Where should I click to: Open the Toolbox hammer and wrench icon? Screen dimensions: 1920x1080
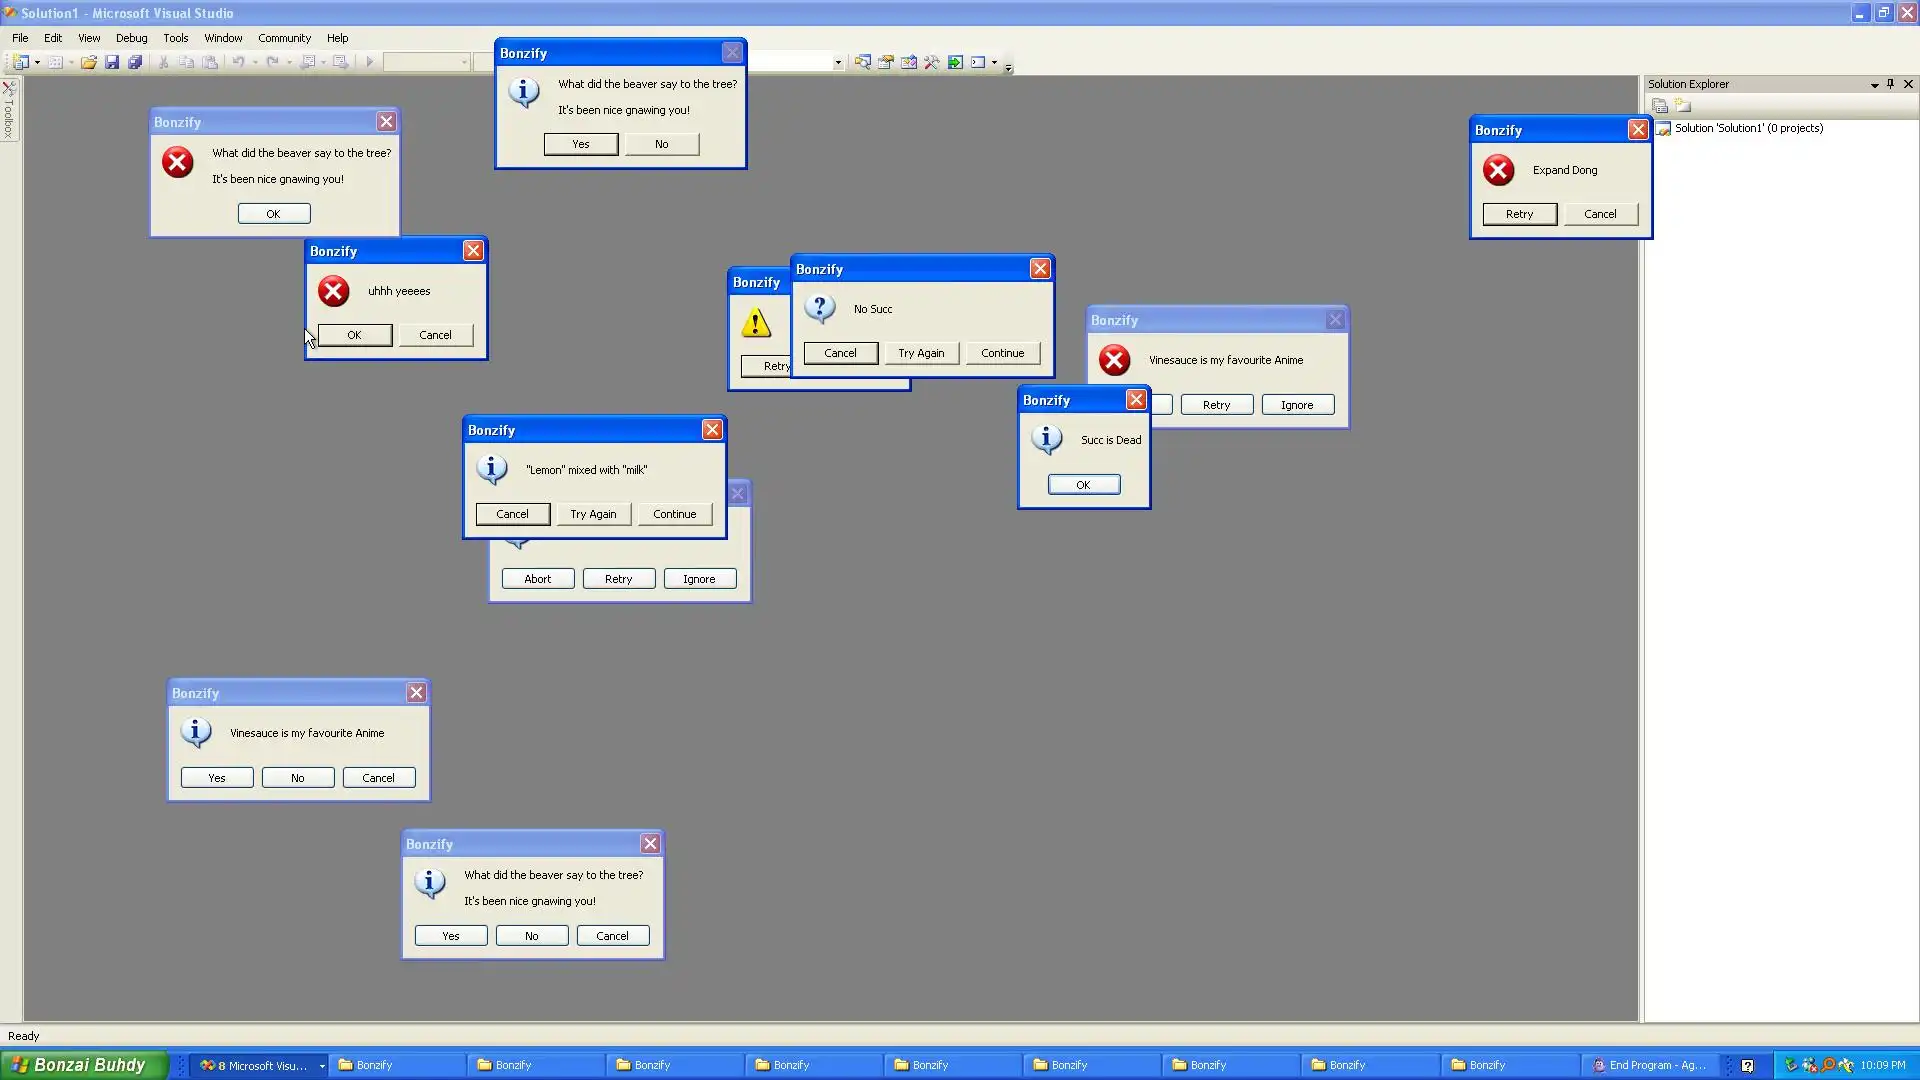pyautogui.click(x=932, y=62)
